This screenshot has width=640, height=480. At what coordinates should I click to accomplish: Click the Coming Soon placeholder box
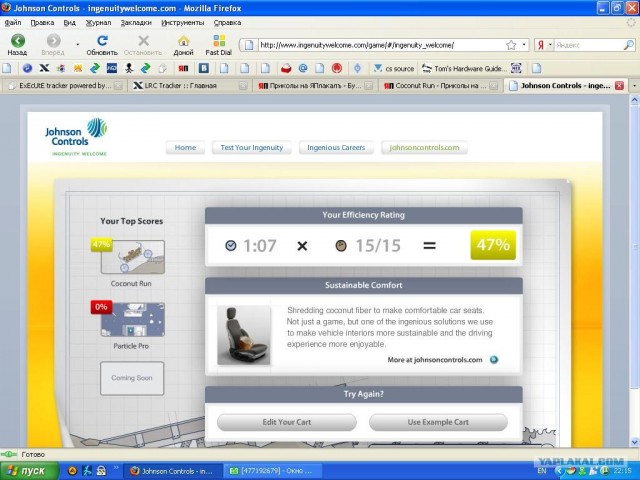(132, 378)
